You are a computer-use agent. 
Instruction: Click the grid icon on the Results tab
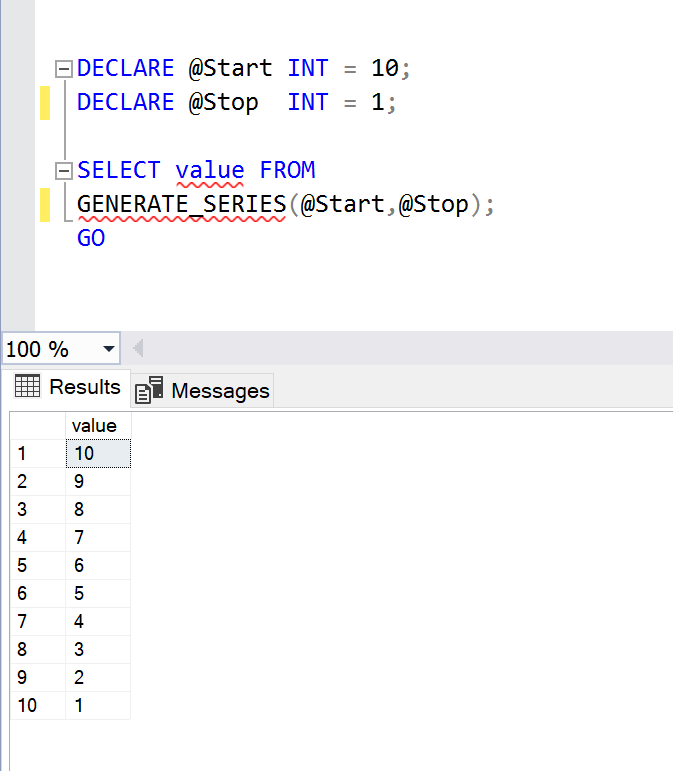coord(27,386)
